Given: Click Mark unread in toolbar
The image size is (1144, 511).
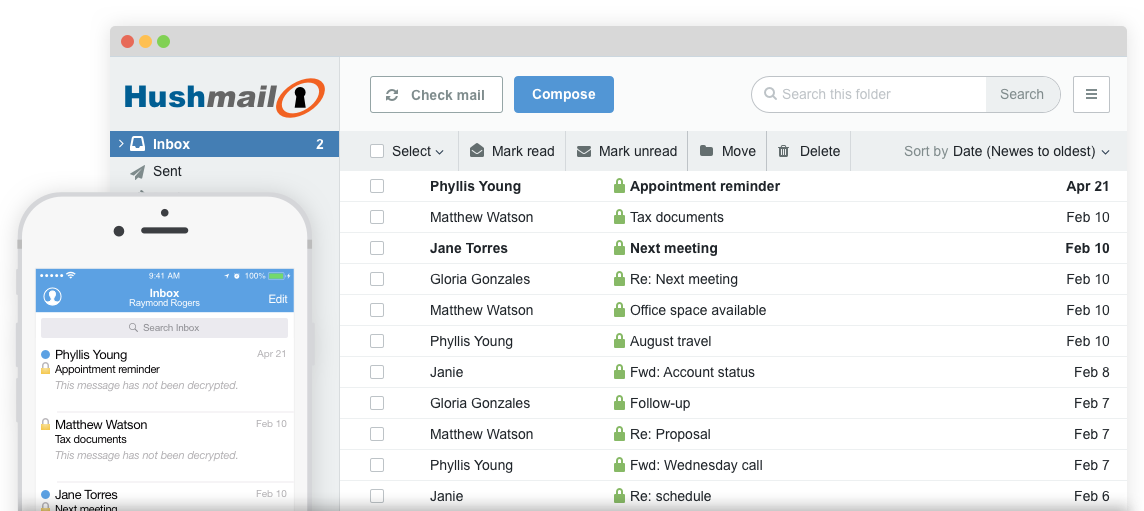Looking at the screenshot, I should click(x=627, y=151).
